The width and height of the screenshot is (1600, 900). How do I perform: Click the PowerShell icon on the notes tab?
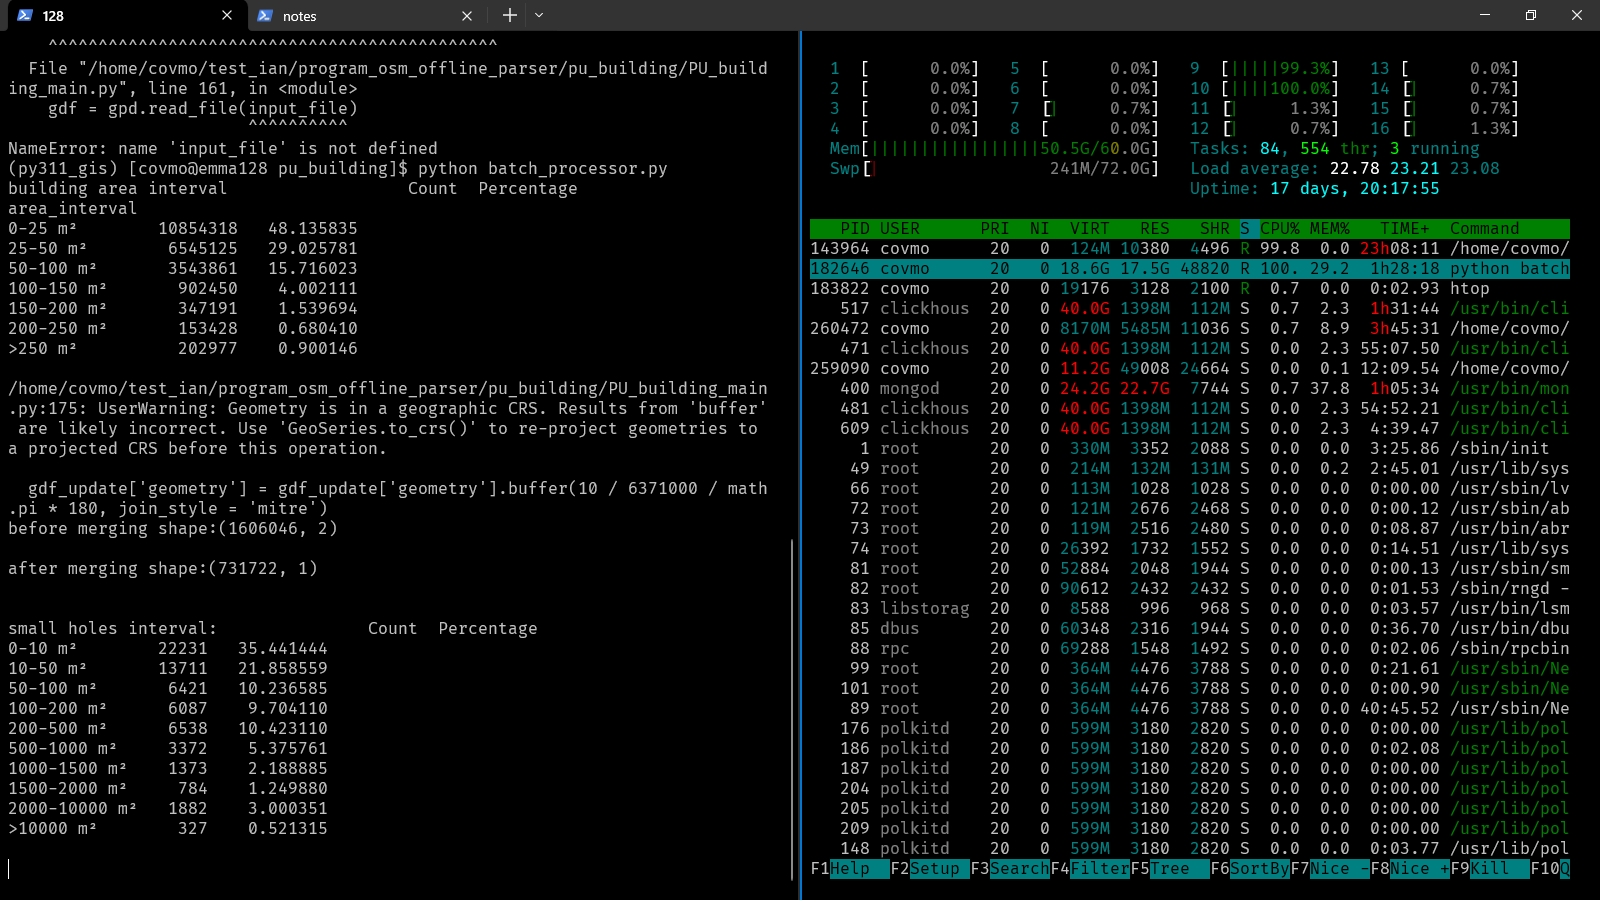(x=265, y=16)
